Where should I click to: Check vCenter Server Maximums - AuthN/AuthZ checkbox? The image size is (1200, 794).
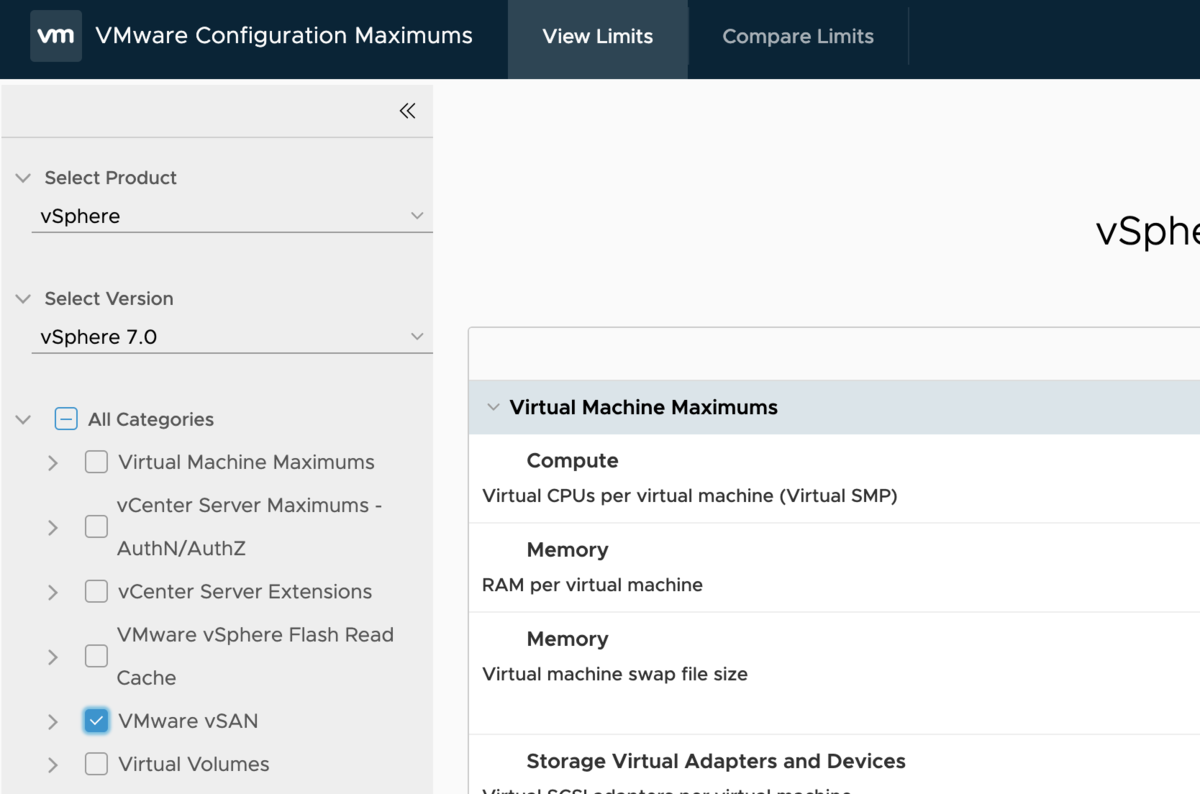96,527
